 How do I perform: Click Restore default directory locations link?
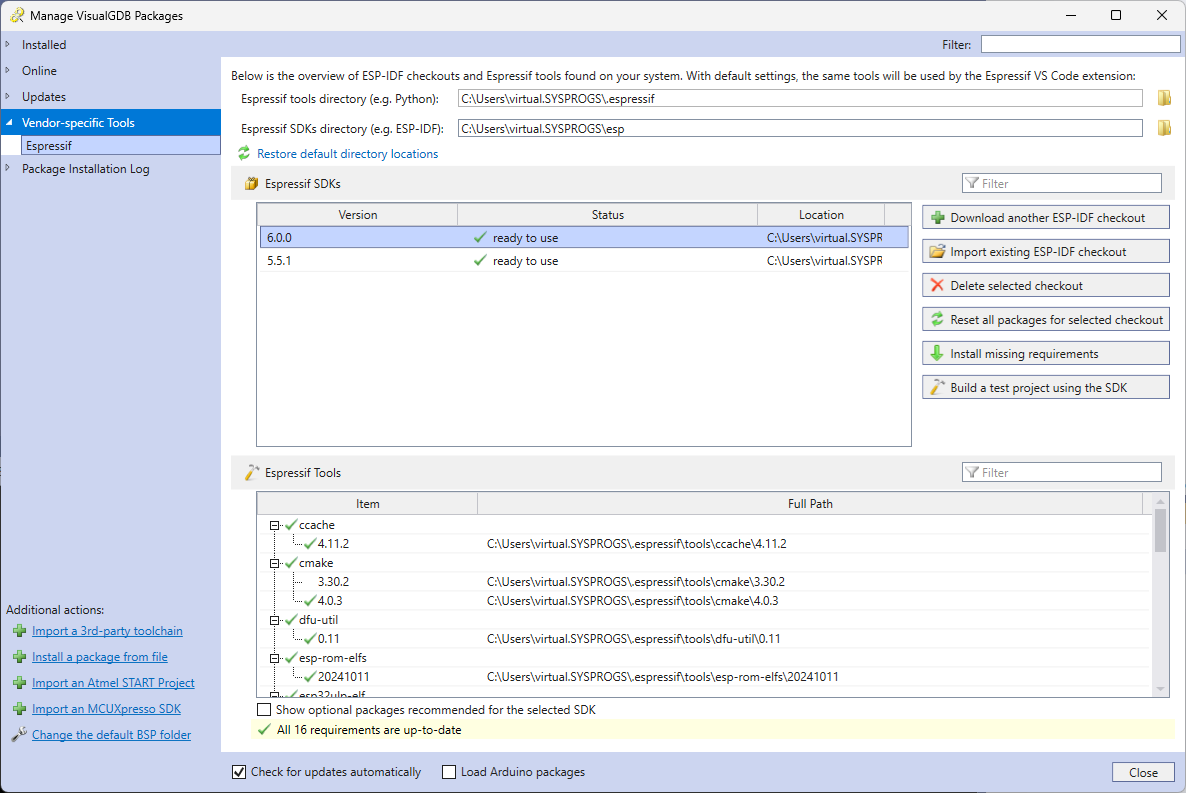(x=347, y=154)
